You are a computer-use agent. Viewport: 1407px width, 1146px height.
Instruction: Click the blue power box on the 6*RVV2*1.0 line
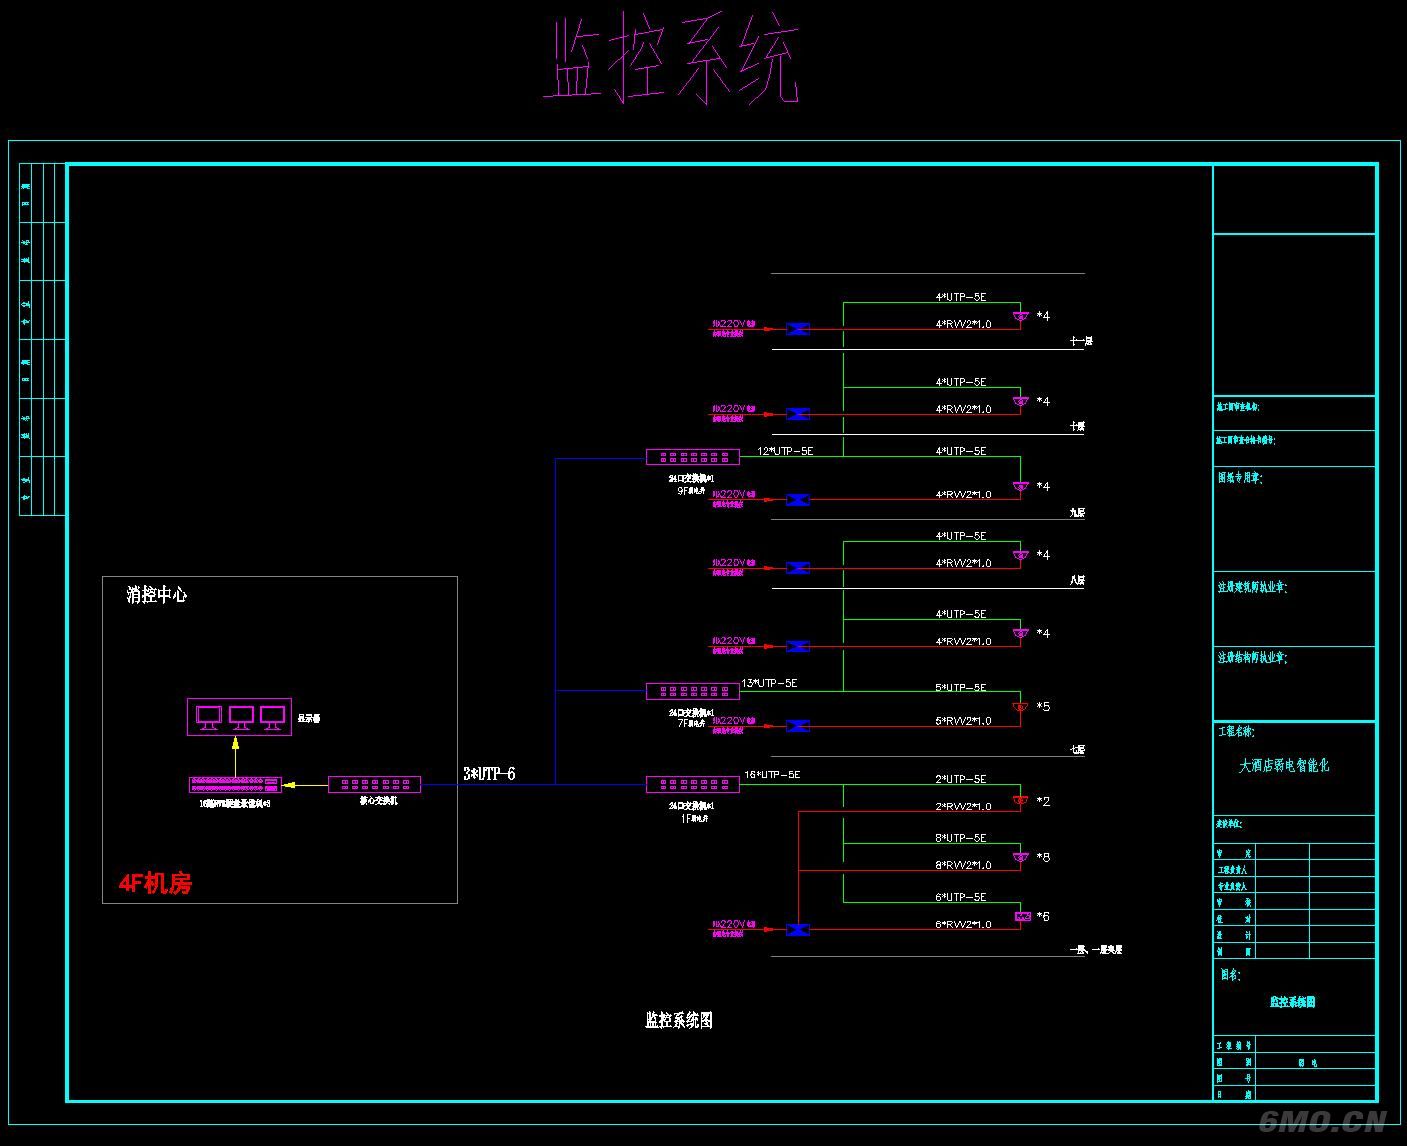click(x=797, y=930)
